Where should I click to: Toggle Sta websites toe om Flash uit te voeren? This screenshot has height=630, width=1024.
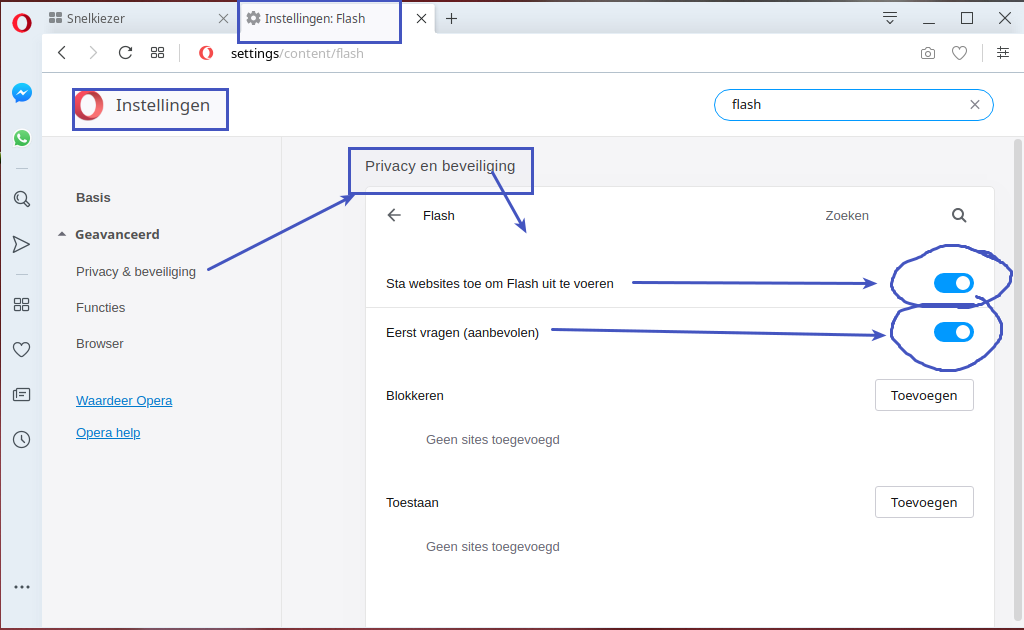pos(953,283)
